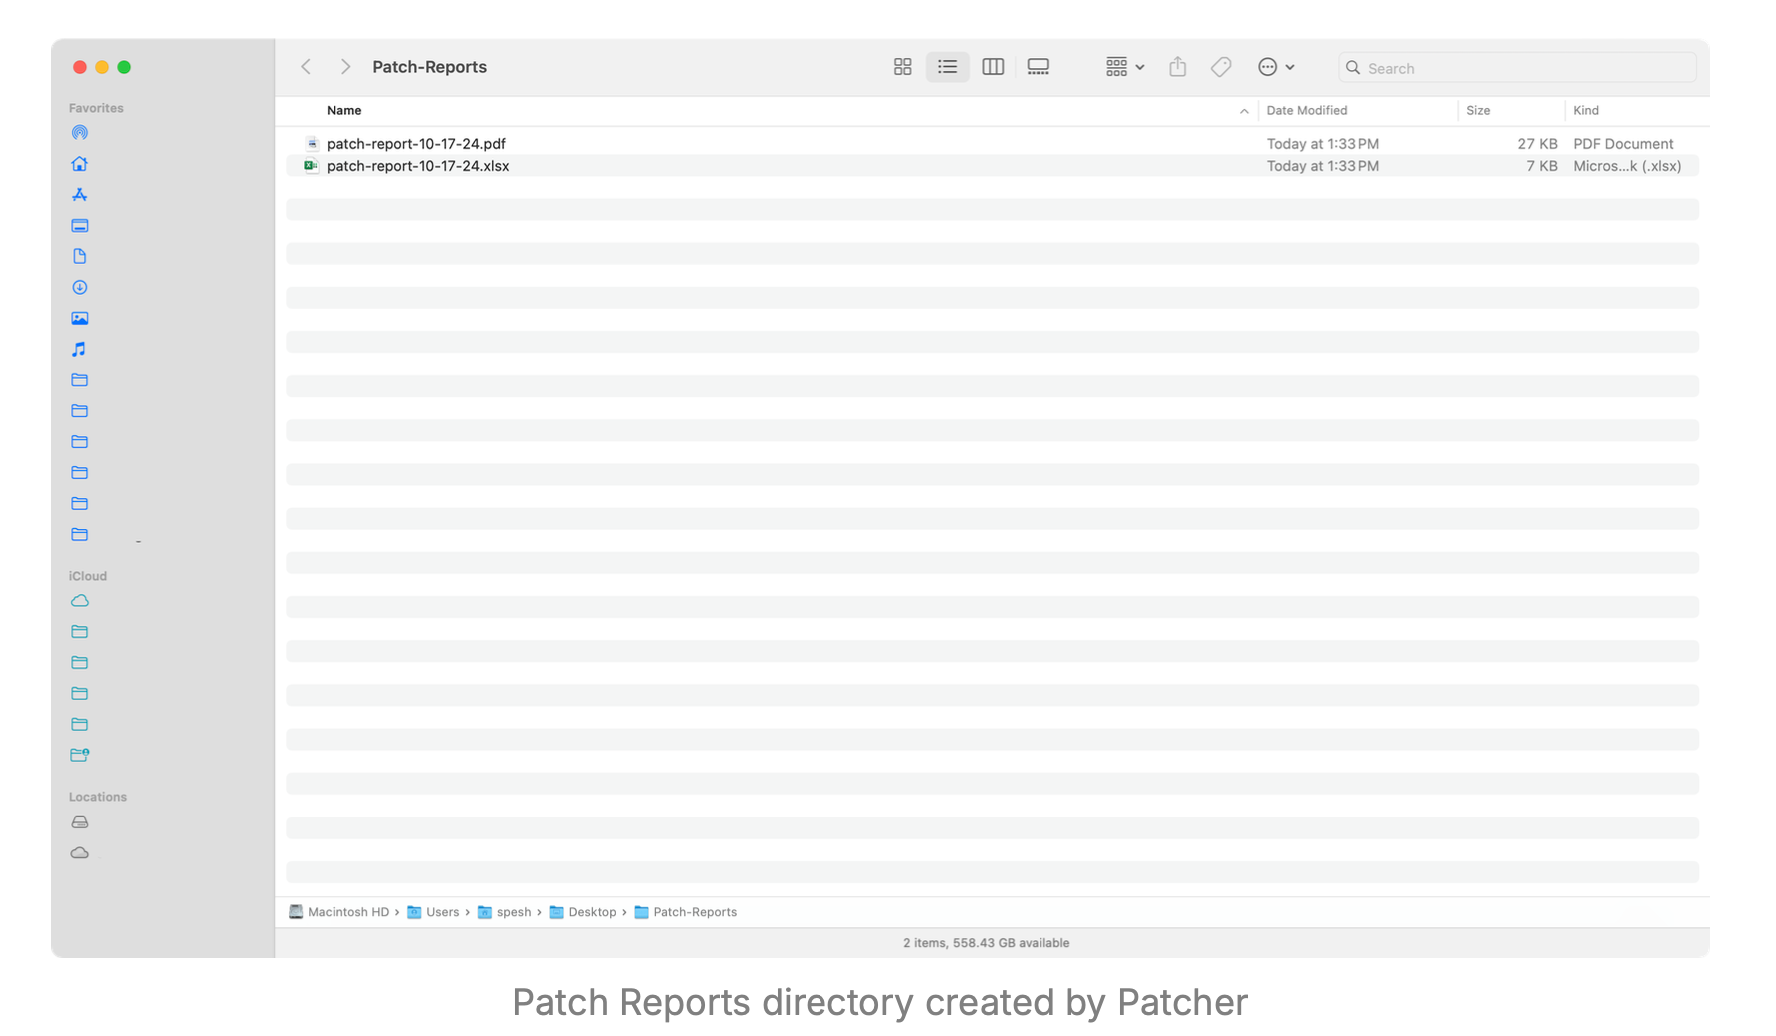The image size is (1776, 1036).
Task: Open iCloud Drive cloud icon in sidebar
Action: click(x=80, y=601)
